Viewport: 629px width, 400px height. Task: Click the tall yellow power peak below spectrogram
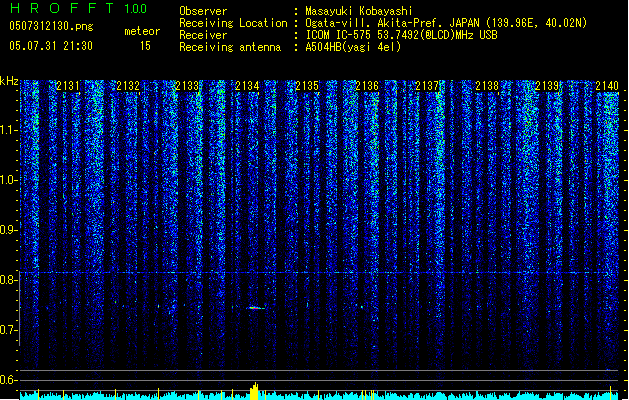point(254,391)
